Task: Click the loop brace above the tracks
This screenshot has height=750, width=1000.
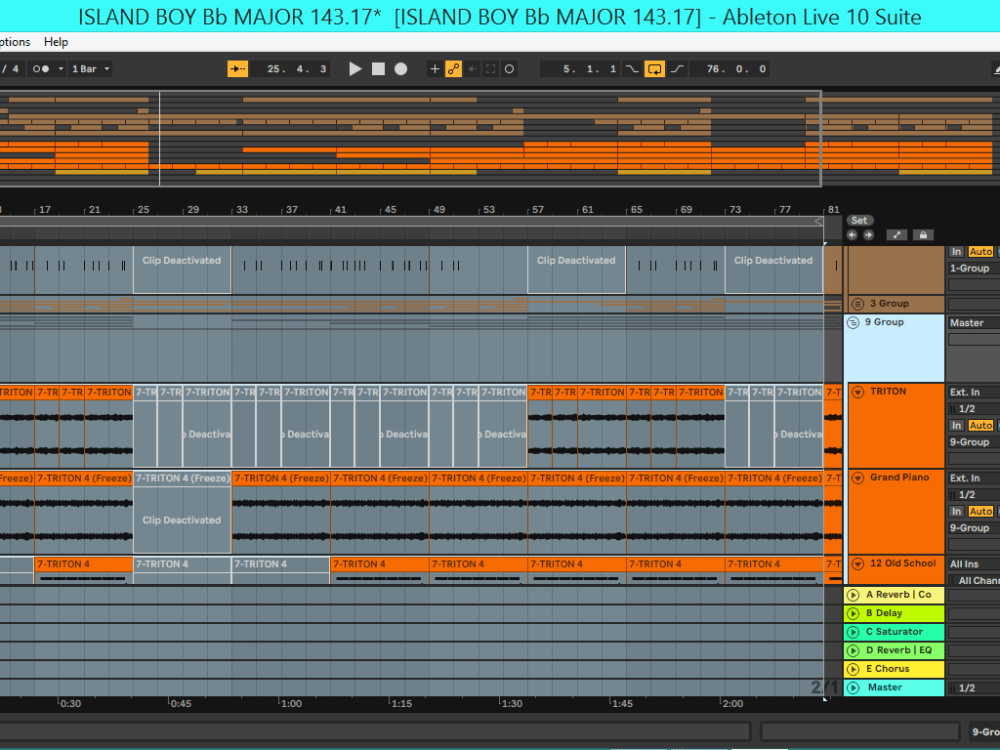Action: (x=411, y=221)
